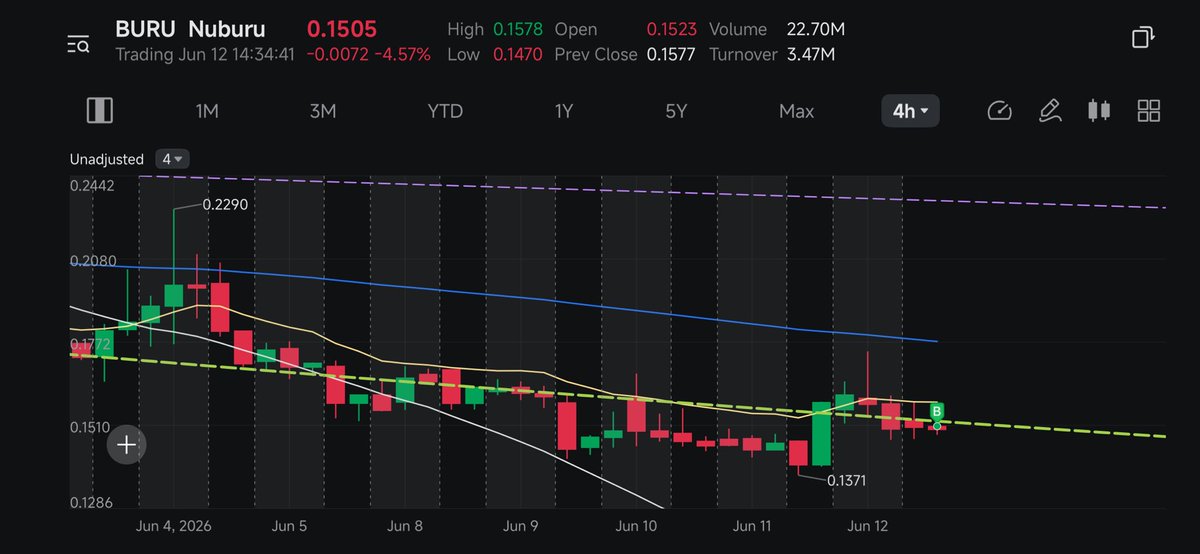This screenshot has height=554, width=1200.
Task: Tap the BURU Nuburu ticker title
Action: pyautogui.click(x=190, y=30)
